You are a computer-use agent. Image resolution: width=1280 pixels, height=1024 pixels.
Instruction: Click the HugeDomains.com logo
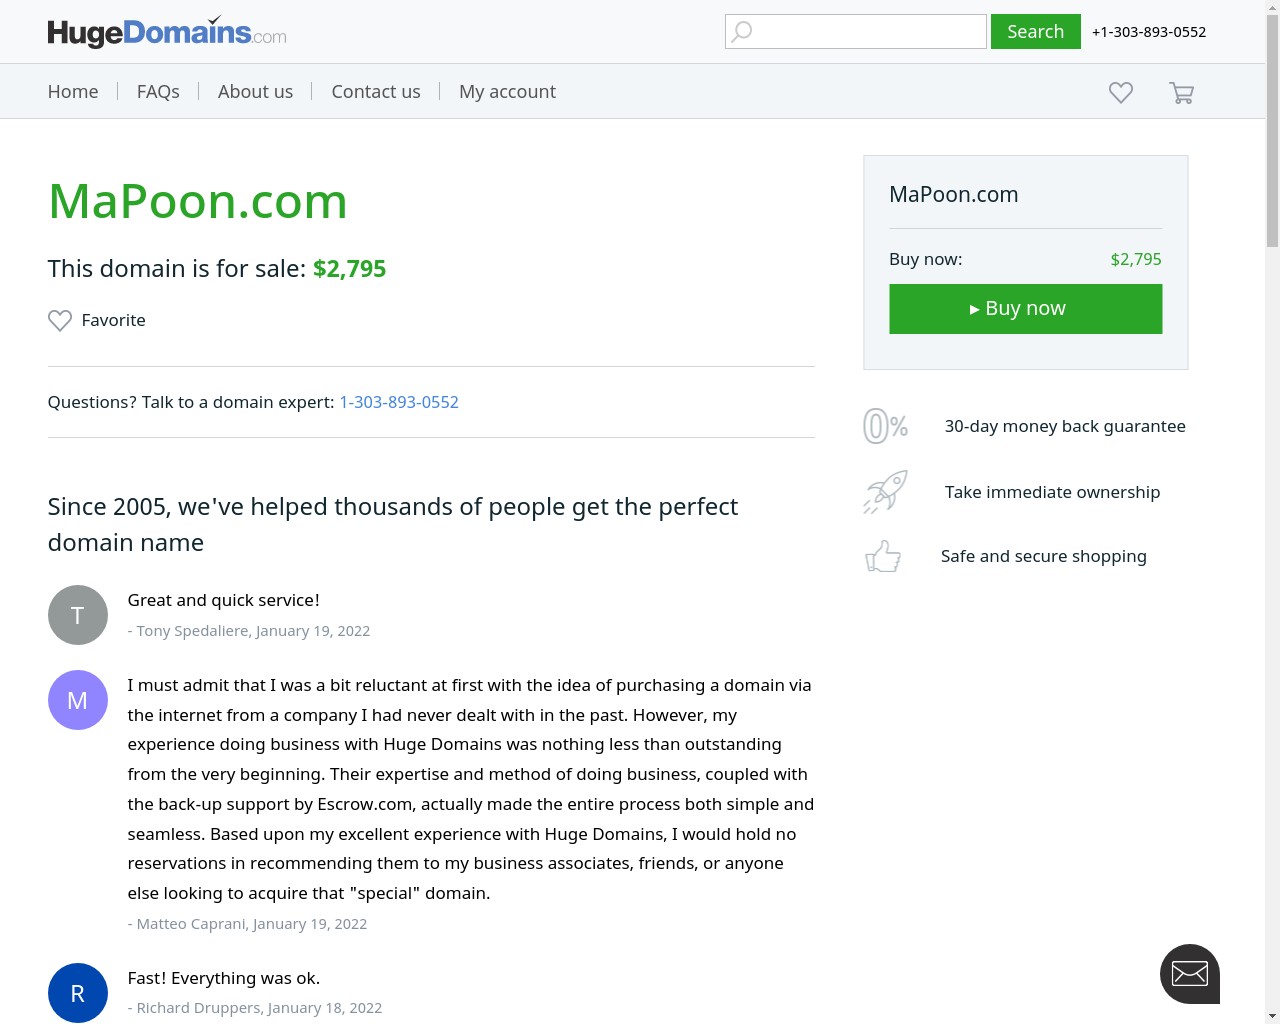(167, 32)
